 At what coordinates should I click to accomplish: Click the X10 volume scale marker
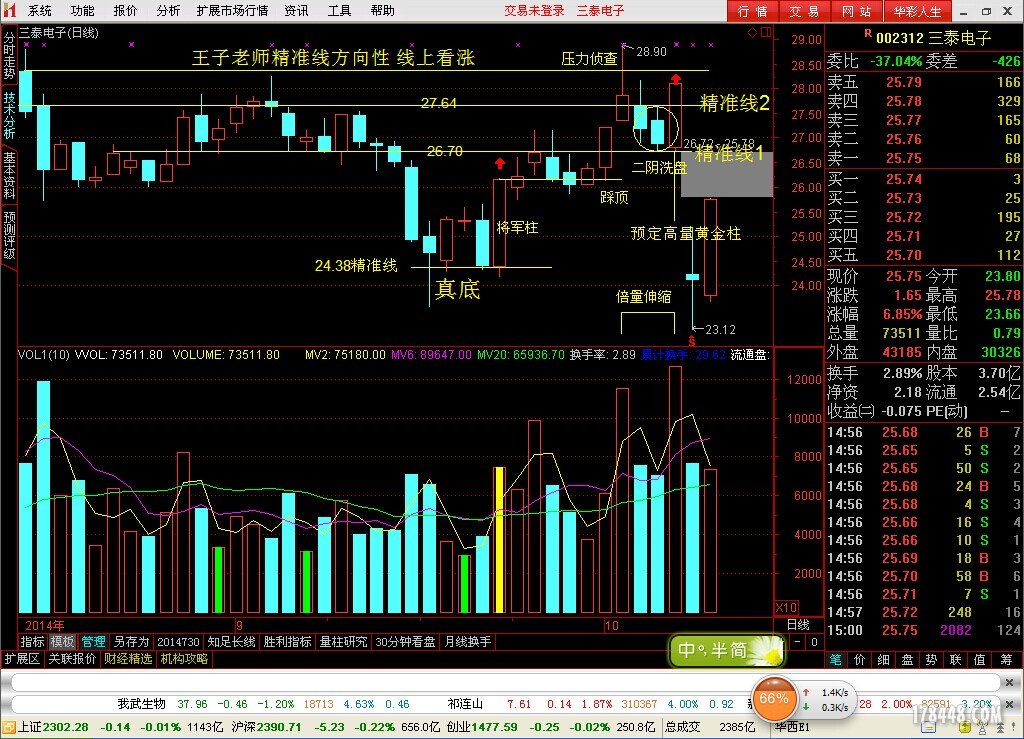[786, 607]
